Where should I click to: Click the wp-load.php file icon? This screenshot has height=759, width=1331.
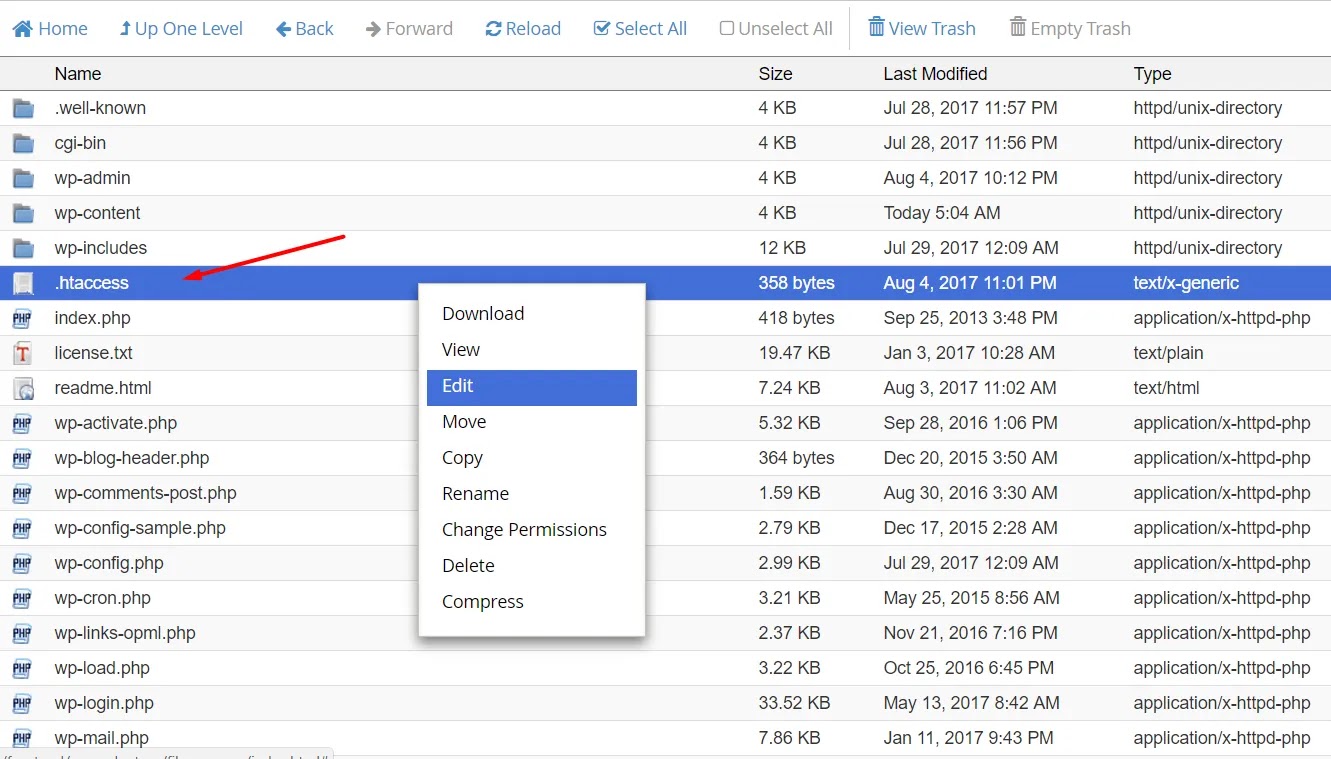[x=23, y=668]
